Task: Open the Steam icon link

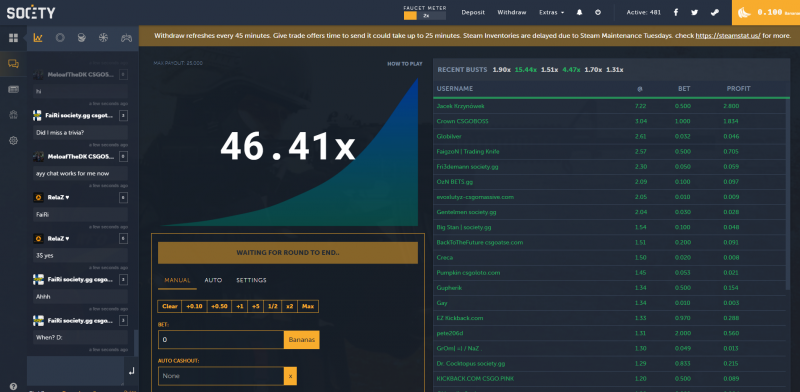Action: pyautogui.click(x=714, y=12)
